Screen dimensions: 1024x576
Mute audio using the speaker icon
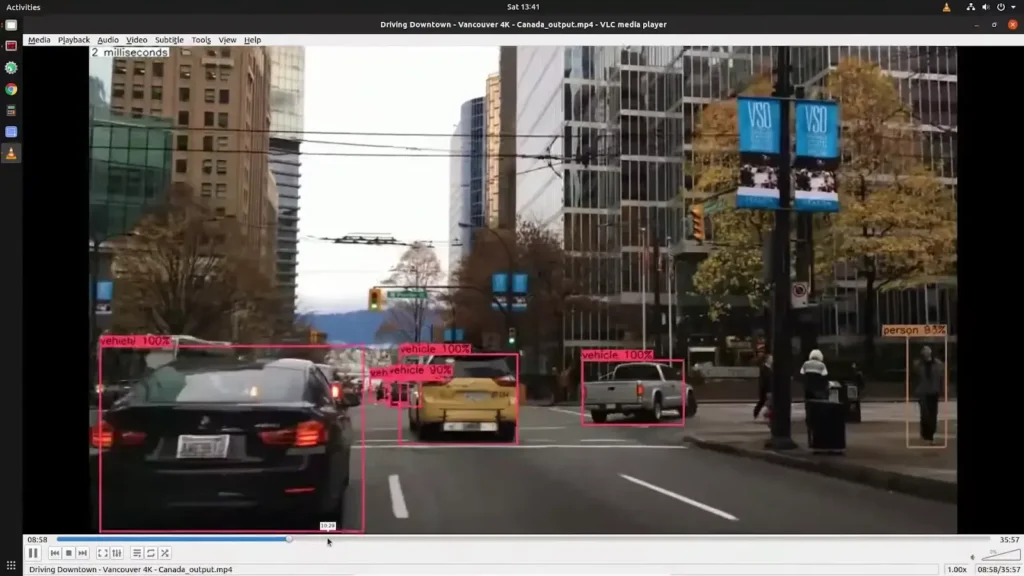click(x=972, y=557)
